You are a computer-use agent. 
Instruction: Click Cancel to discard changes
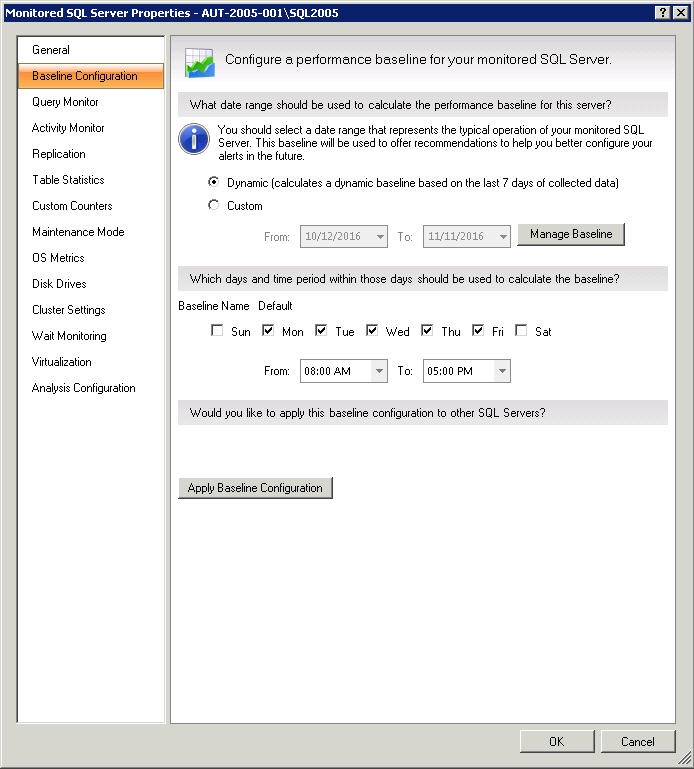(638, 742)
